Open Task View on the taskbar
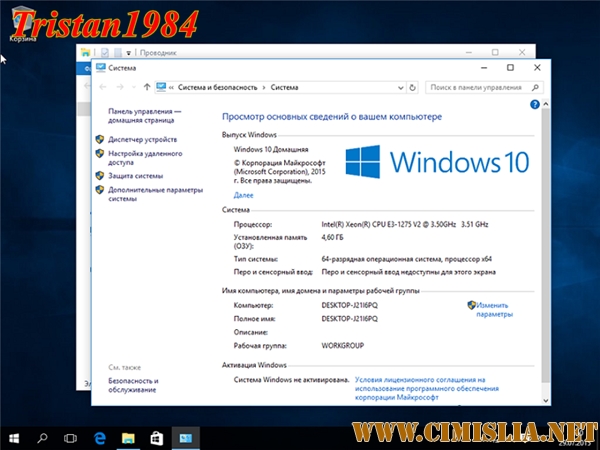The height and width of the screenshot is (450, 600). tap(70, 438)
